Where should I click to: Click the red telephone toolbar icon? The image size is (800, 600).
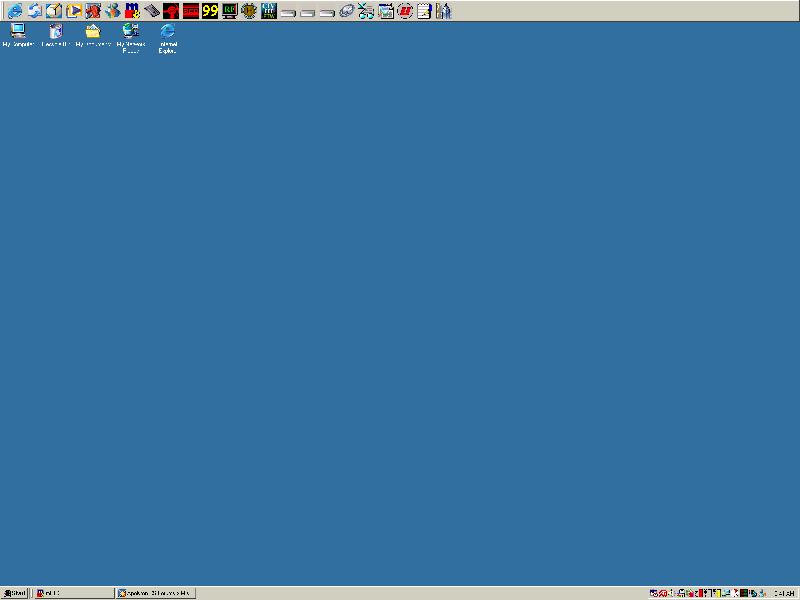[x=171, y=11]
